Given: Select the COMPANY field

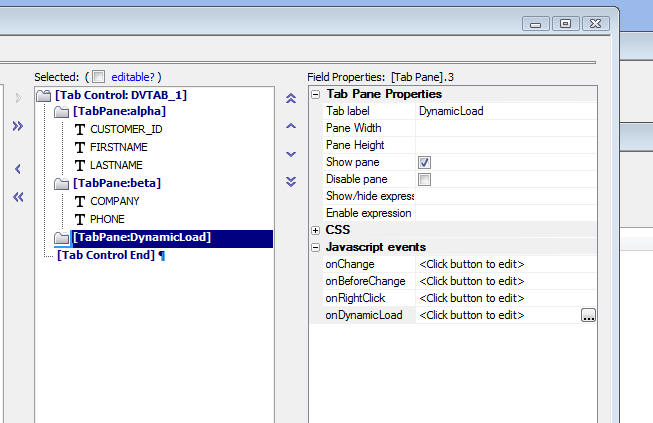Looking at the screenshot, I should click(x=115, y=202).
